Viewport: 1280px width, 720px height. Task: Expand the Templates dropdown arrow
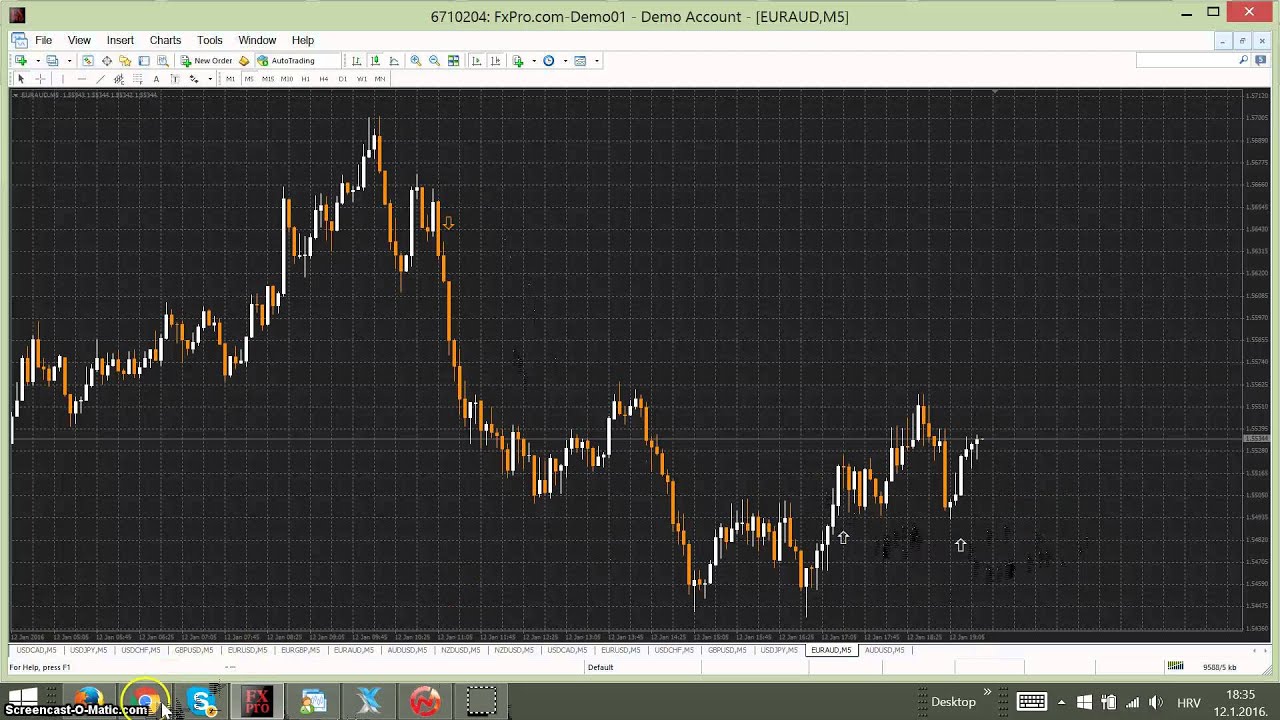click(x=597, y=61)
